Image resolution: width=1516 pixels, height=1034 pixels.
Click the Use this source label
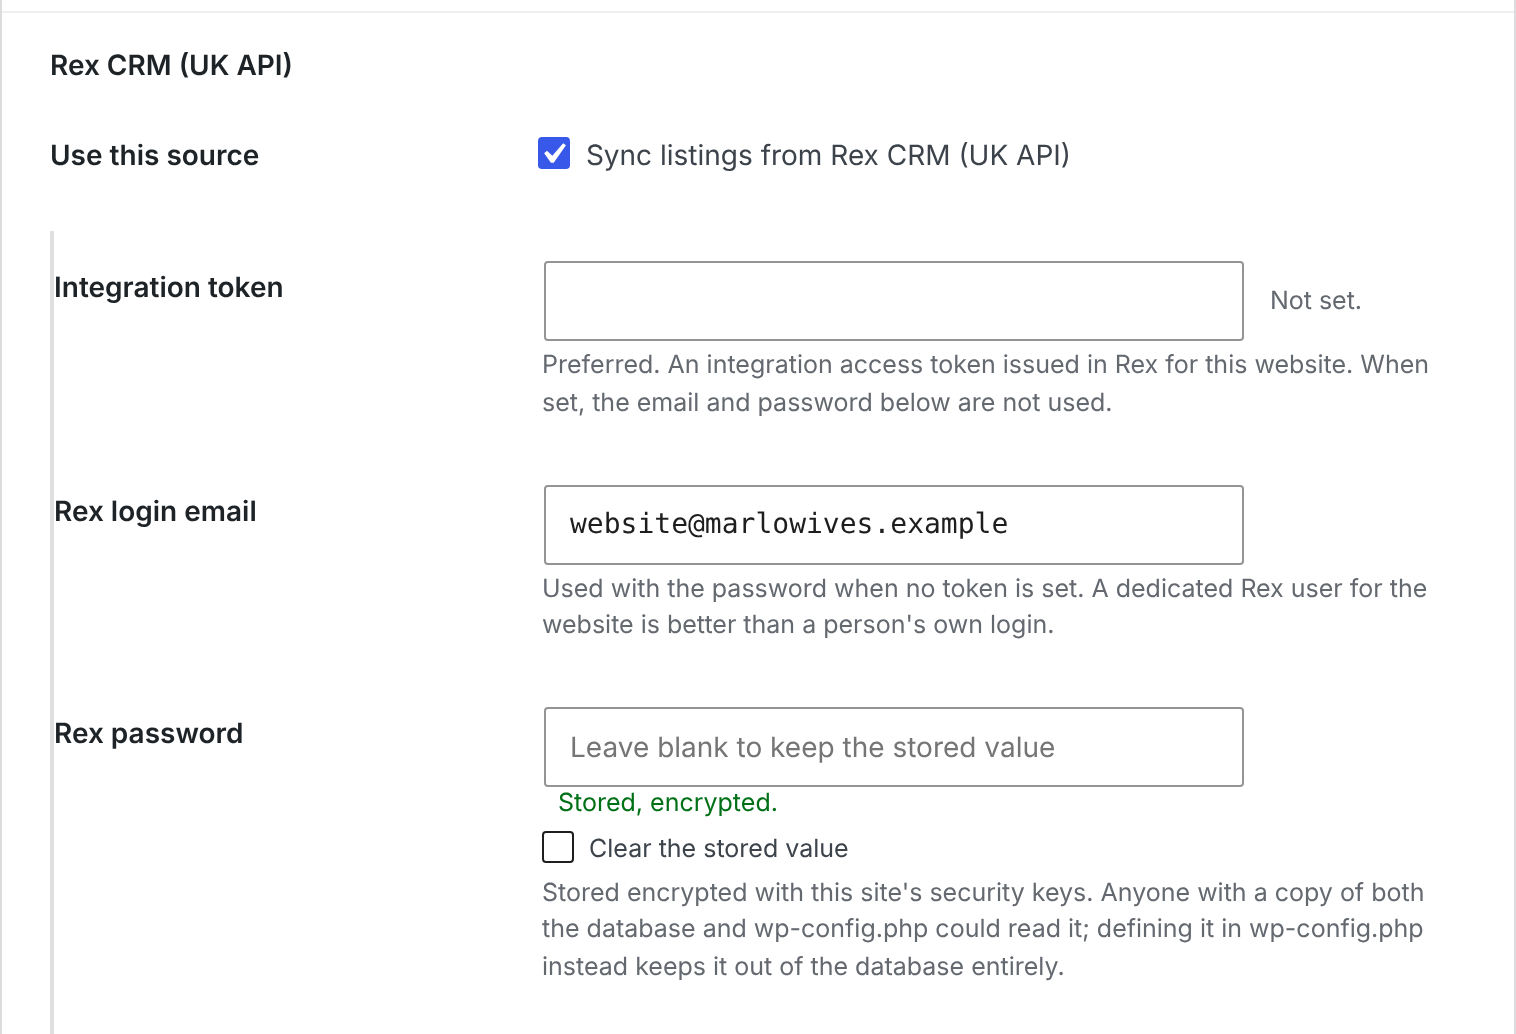click(x=155, y=155)
